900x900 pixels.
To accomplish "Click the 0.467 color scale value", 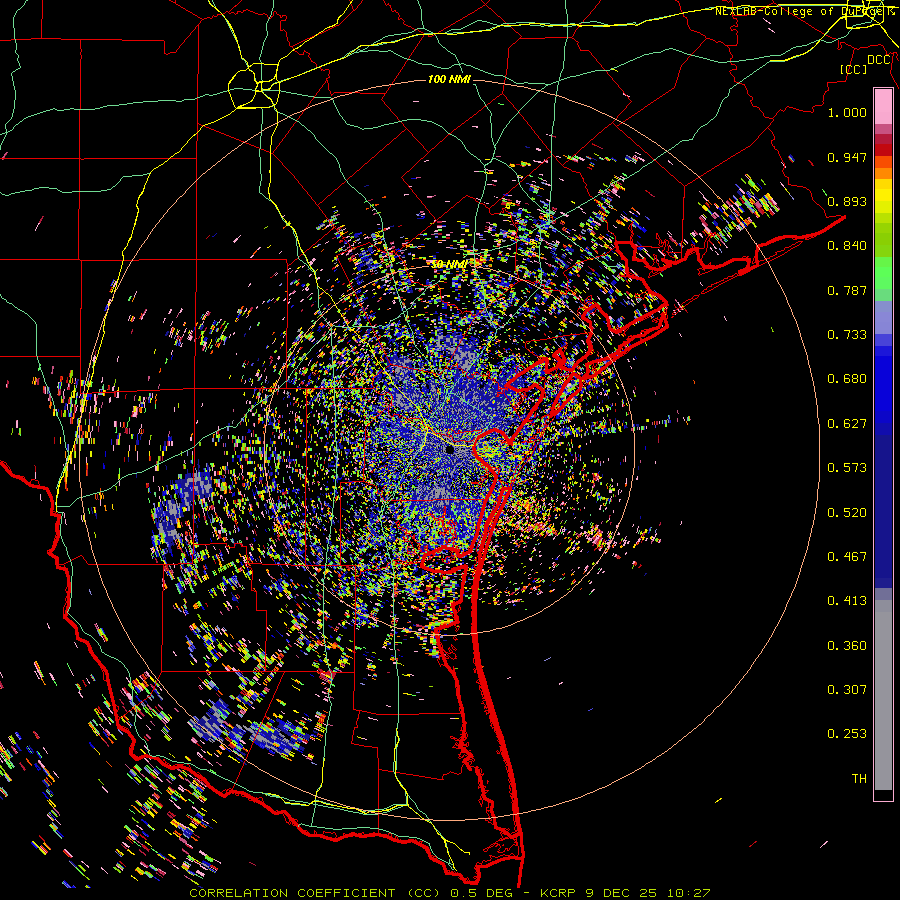I will click(847, 557).
